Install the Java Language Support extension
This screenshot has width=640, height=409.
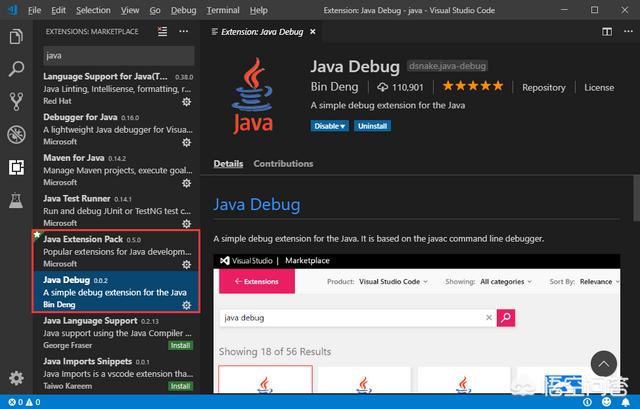(180, 345)
